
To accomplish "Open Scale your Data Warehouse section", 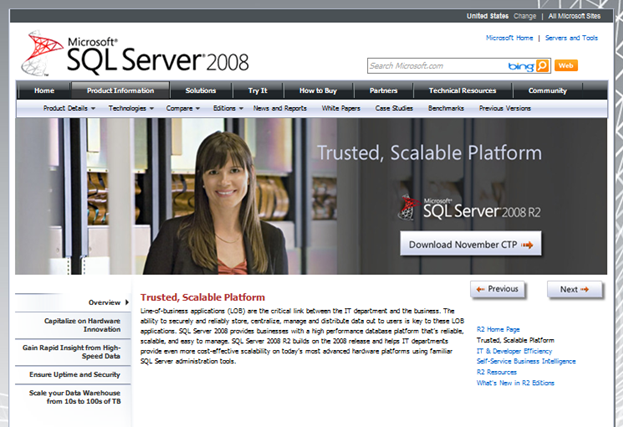I will pos(75,397).
